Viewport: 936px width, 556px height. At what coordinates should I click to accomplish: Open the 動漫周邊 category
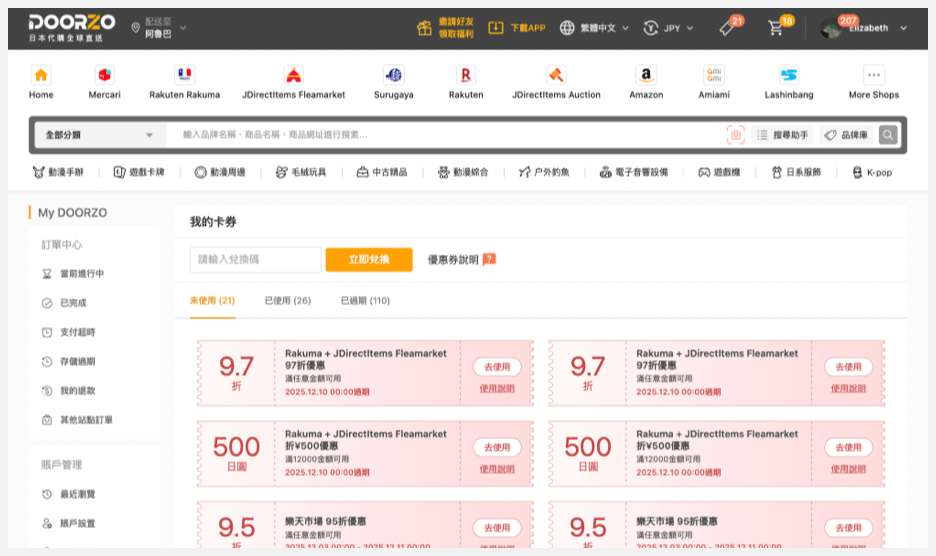click(220, 172)
